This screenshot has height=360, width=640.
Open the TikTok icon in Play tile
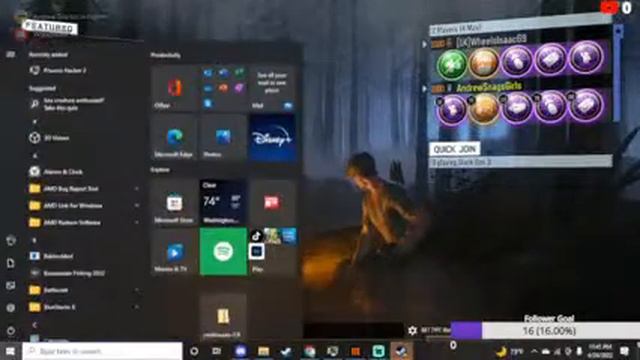256,236
